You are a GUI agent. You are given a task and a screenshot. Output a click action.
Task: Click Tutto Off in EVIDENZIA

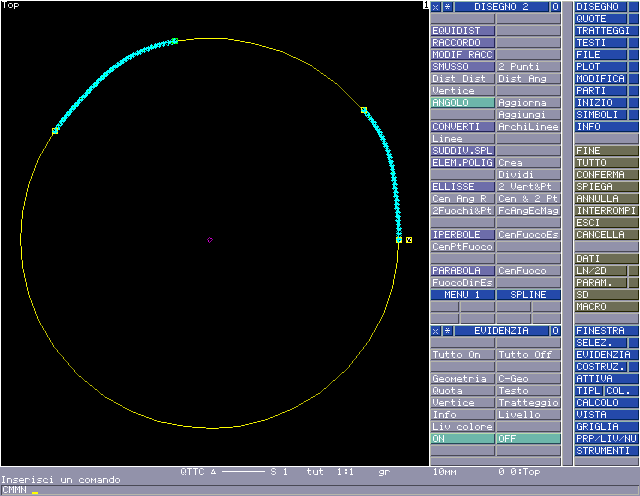tap(529, 355)
